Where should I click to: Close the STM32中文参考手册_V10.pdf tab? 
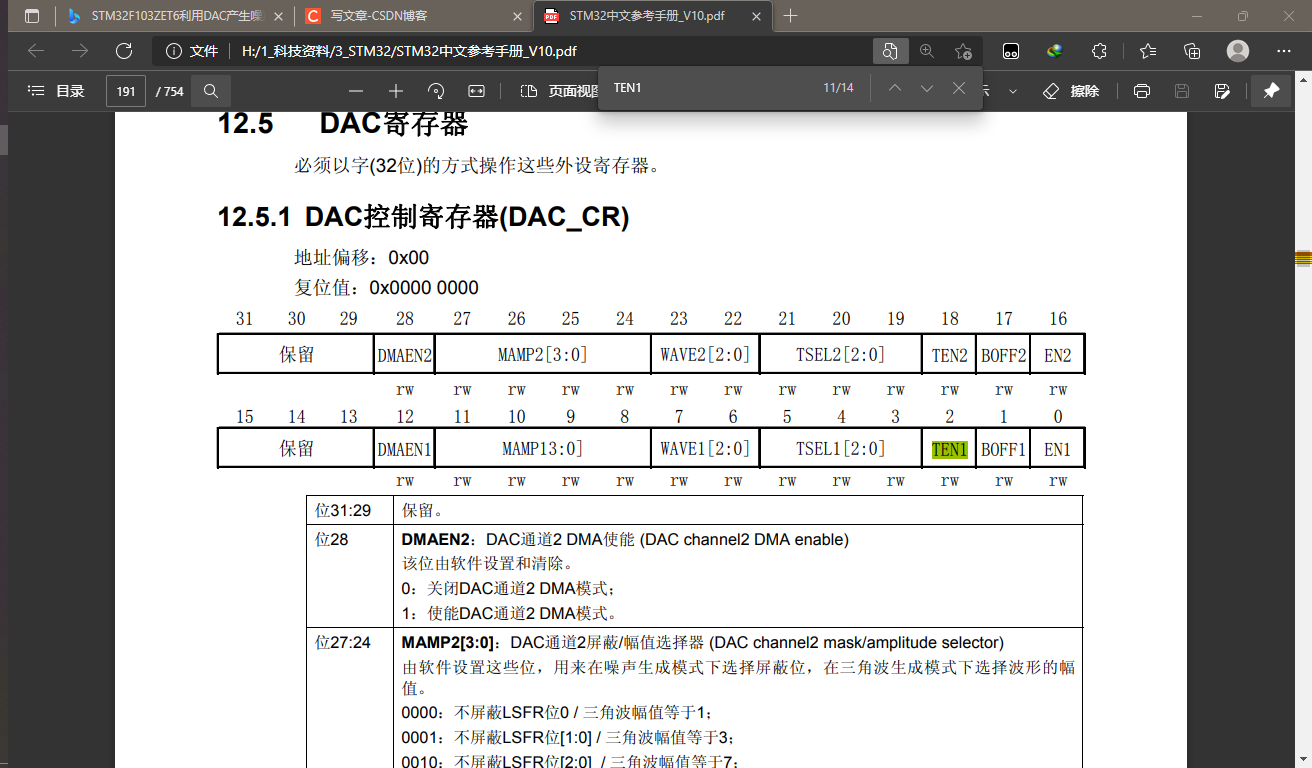pos(756,16)
